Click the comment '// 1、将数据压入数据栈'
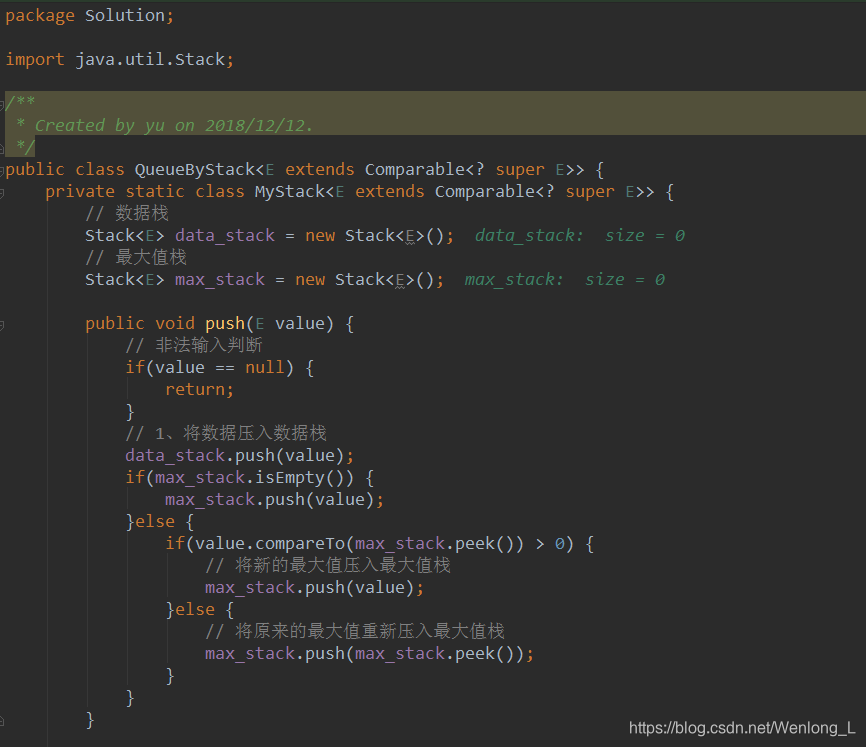 coord(226,433)
